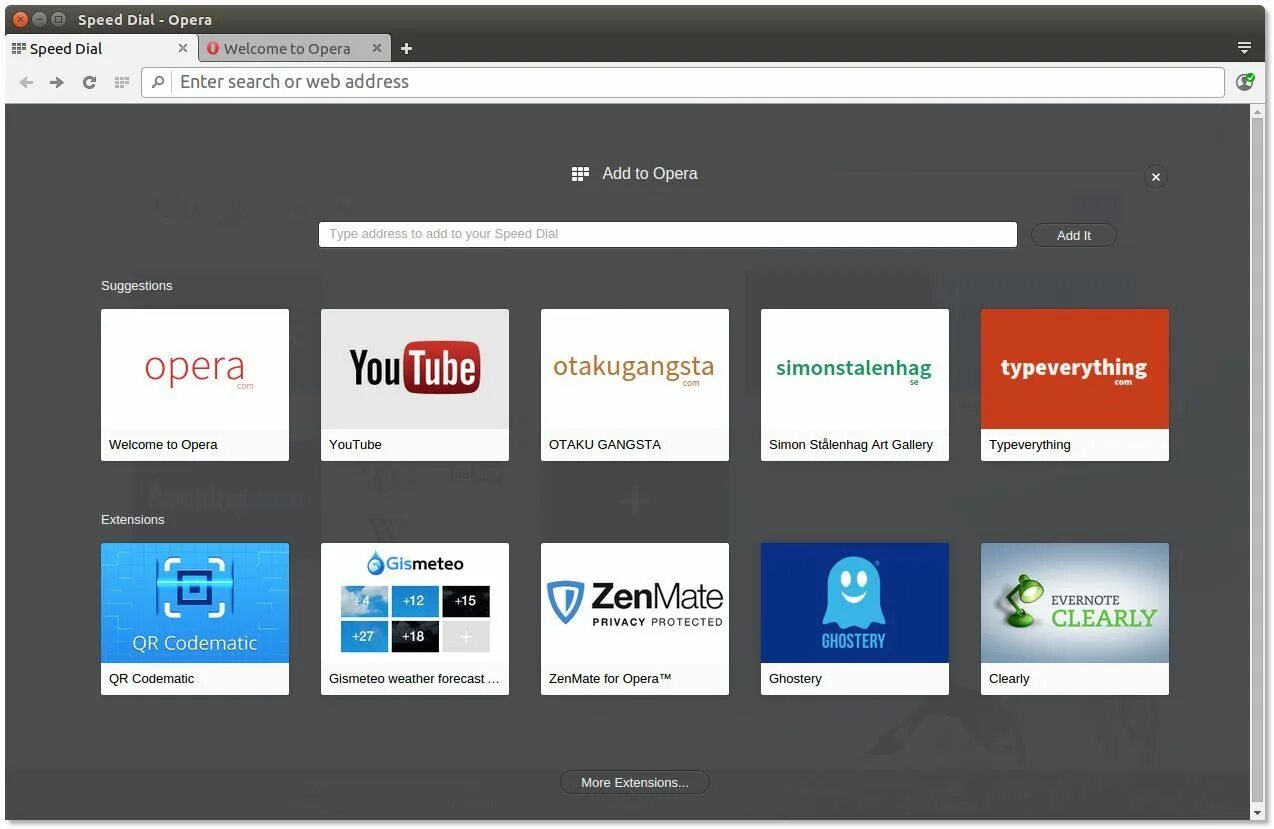The width and height of the screenshot is (1274, 829).
Task: Click 'Gismeteo weather forecast' caption
Action: coord(414,679)
